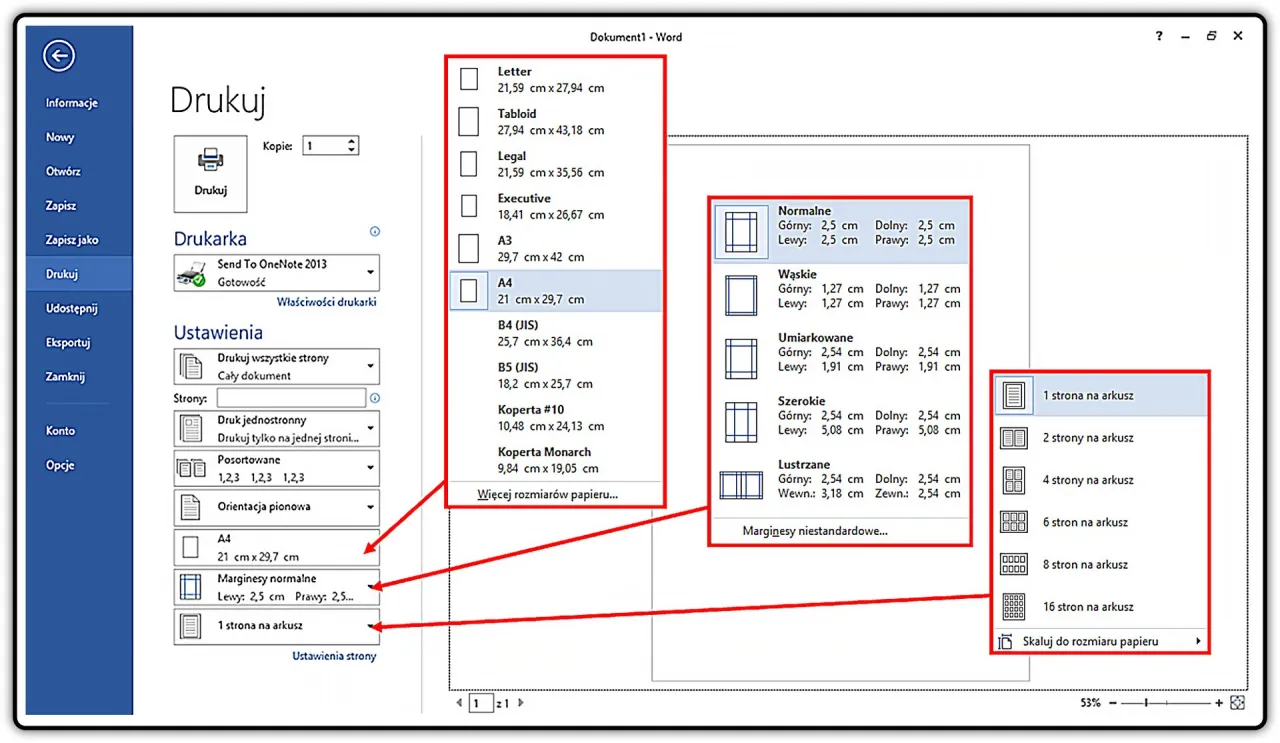Pick the Szerokie margins preset
Viewport: 1280px width, 743px height.
click(840, 415)
